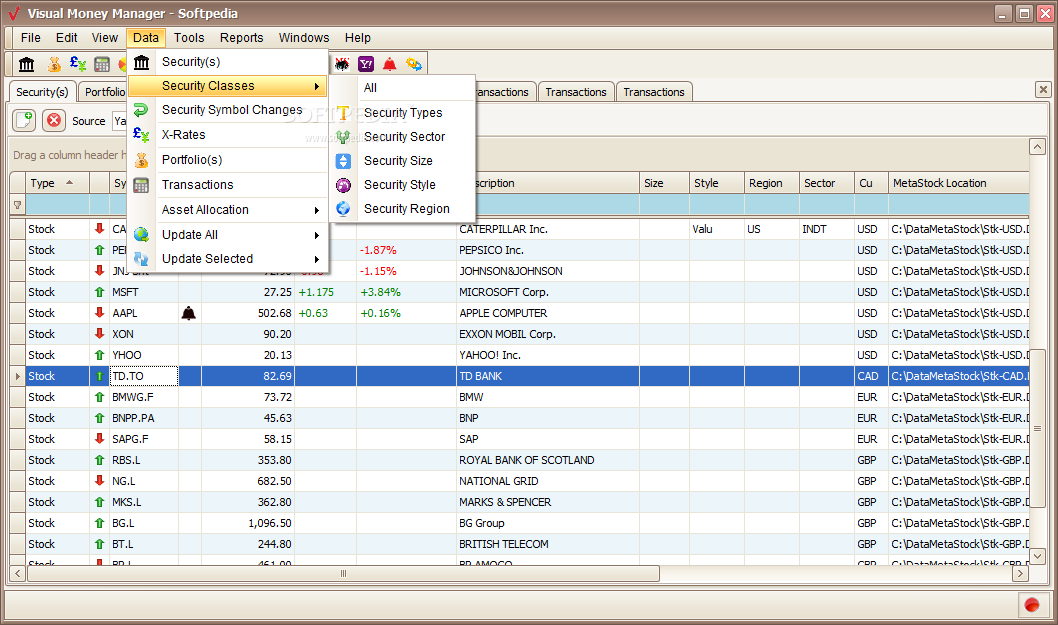The height and width of the screenshot is (625, 1058).
Task: Click the bank icon beside Security(s) menu item
Action: click(141, 62)
